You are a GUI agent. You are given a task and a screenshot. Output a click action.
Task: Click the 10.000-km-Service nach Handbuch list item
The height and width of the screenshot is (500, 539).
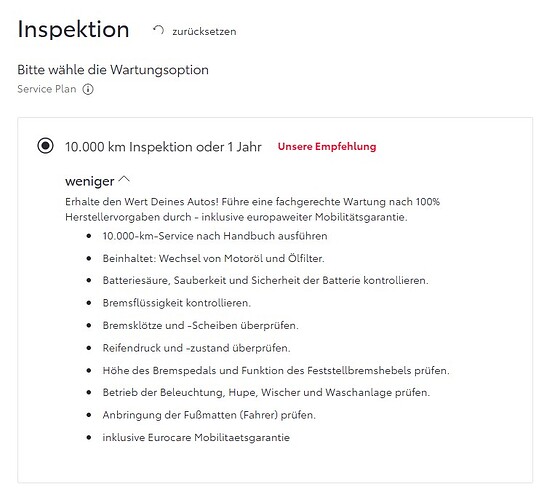(215, 236)
